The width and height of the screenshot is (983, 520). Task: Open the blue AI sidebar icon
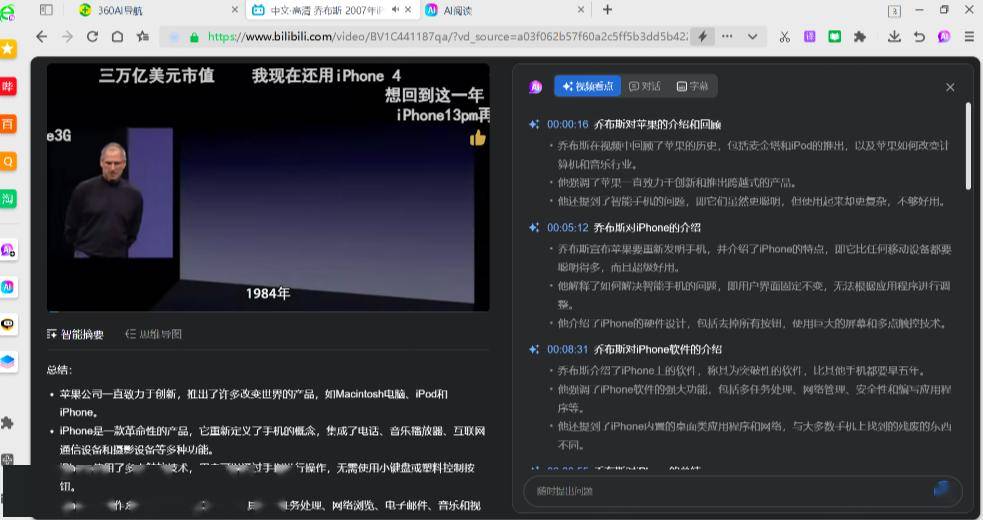(8, 287)
